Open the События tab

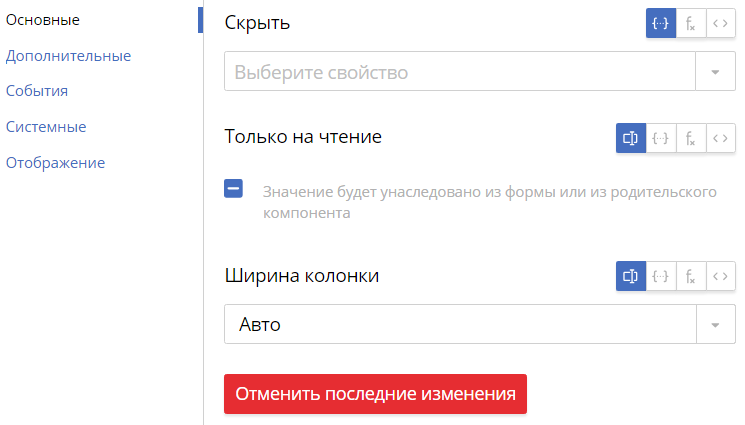[37, 91]
